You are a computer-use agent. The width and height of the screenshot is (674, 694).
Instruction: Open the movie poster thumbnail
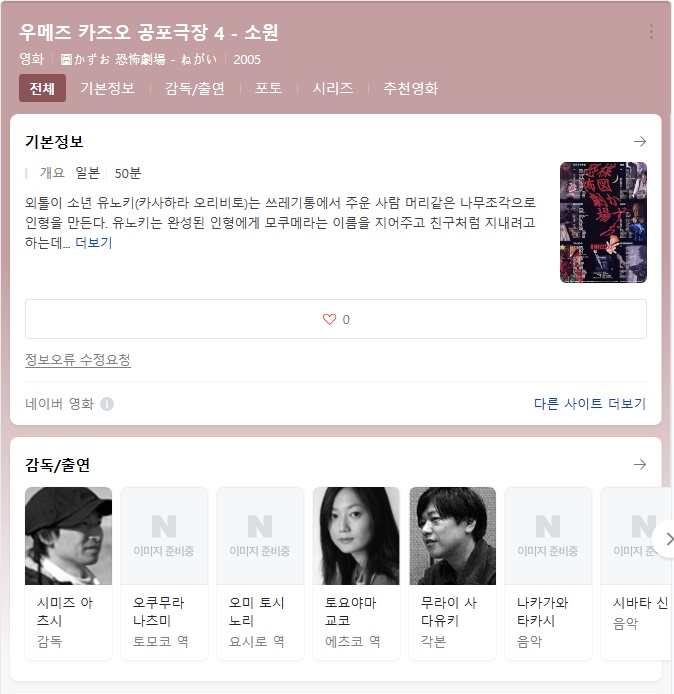pos(603,222)
